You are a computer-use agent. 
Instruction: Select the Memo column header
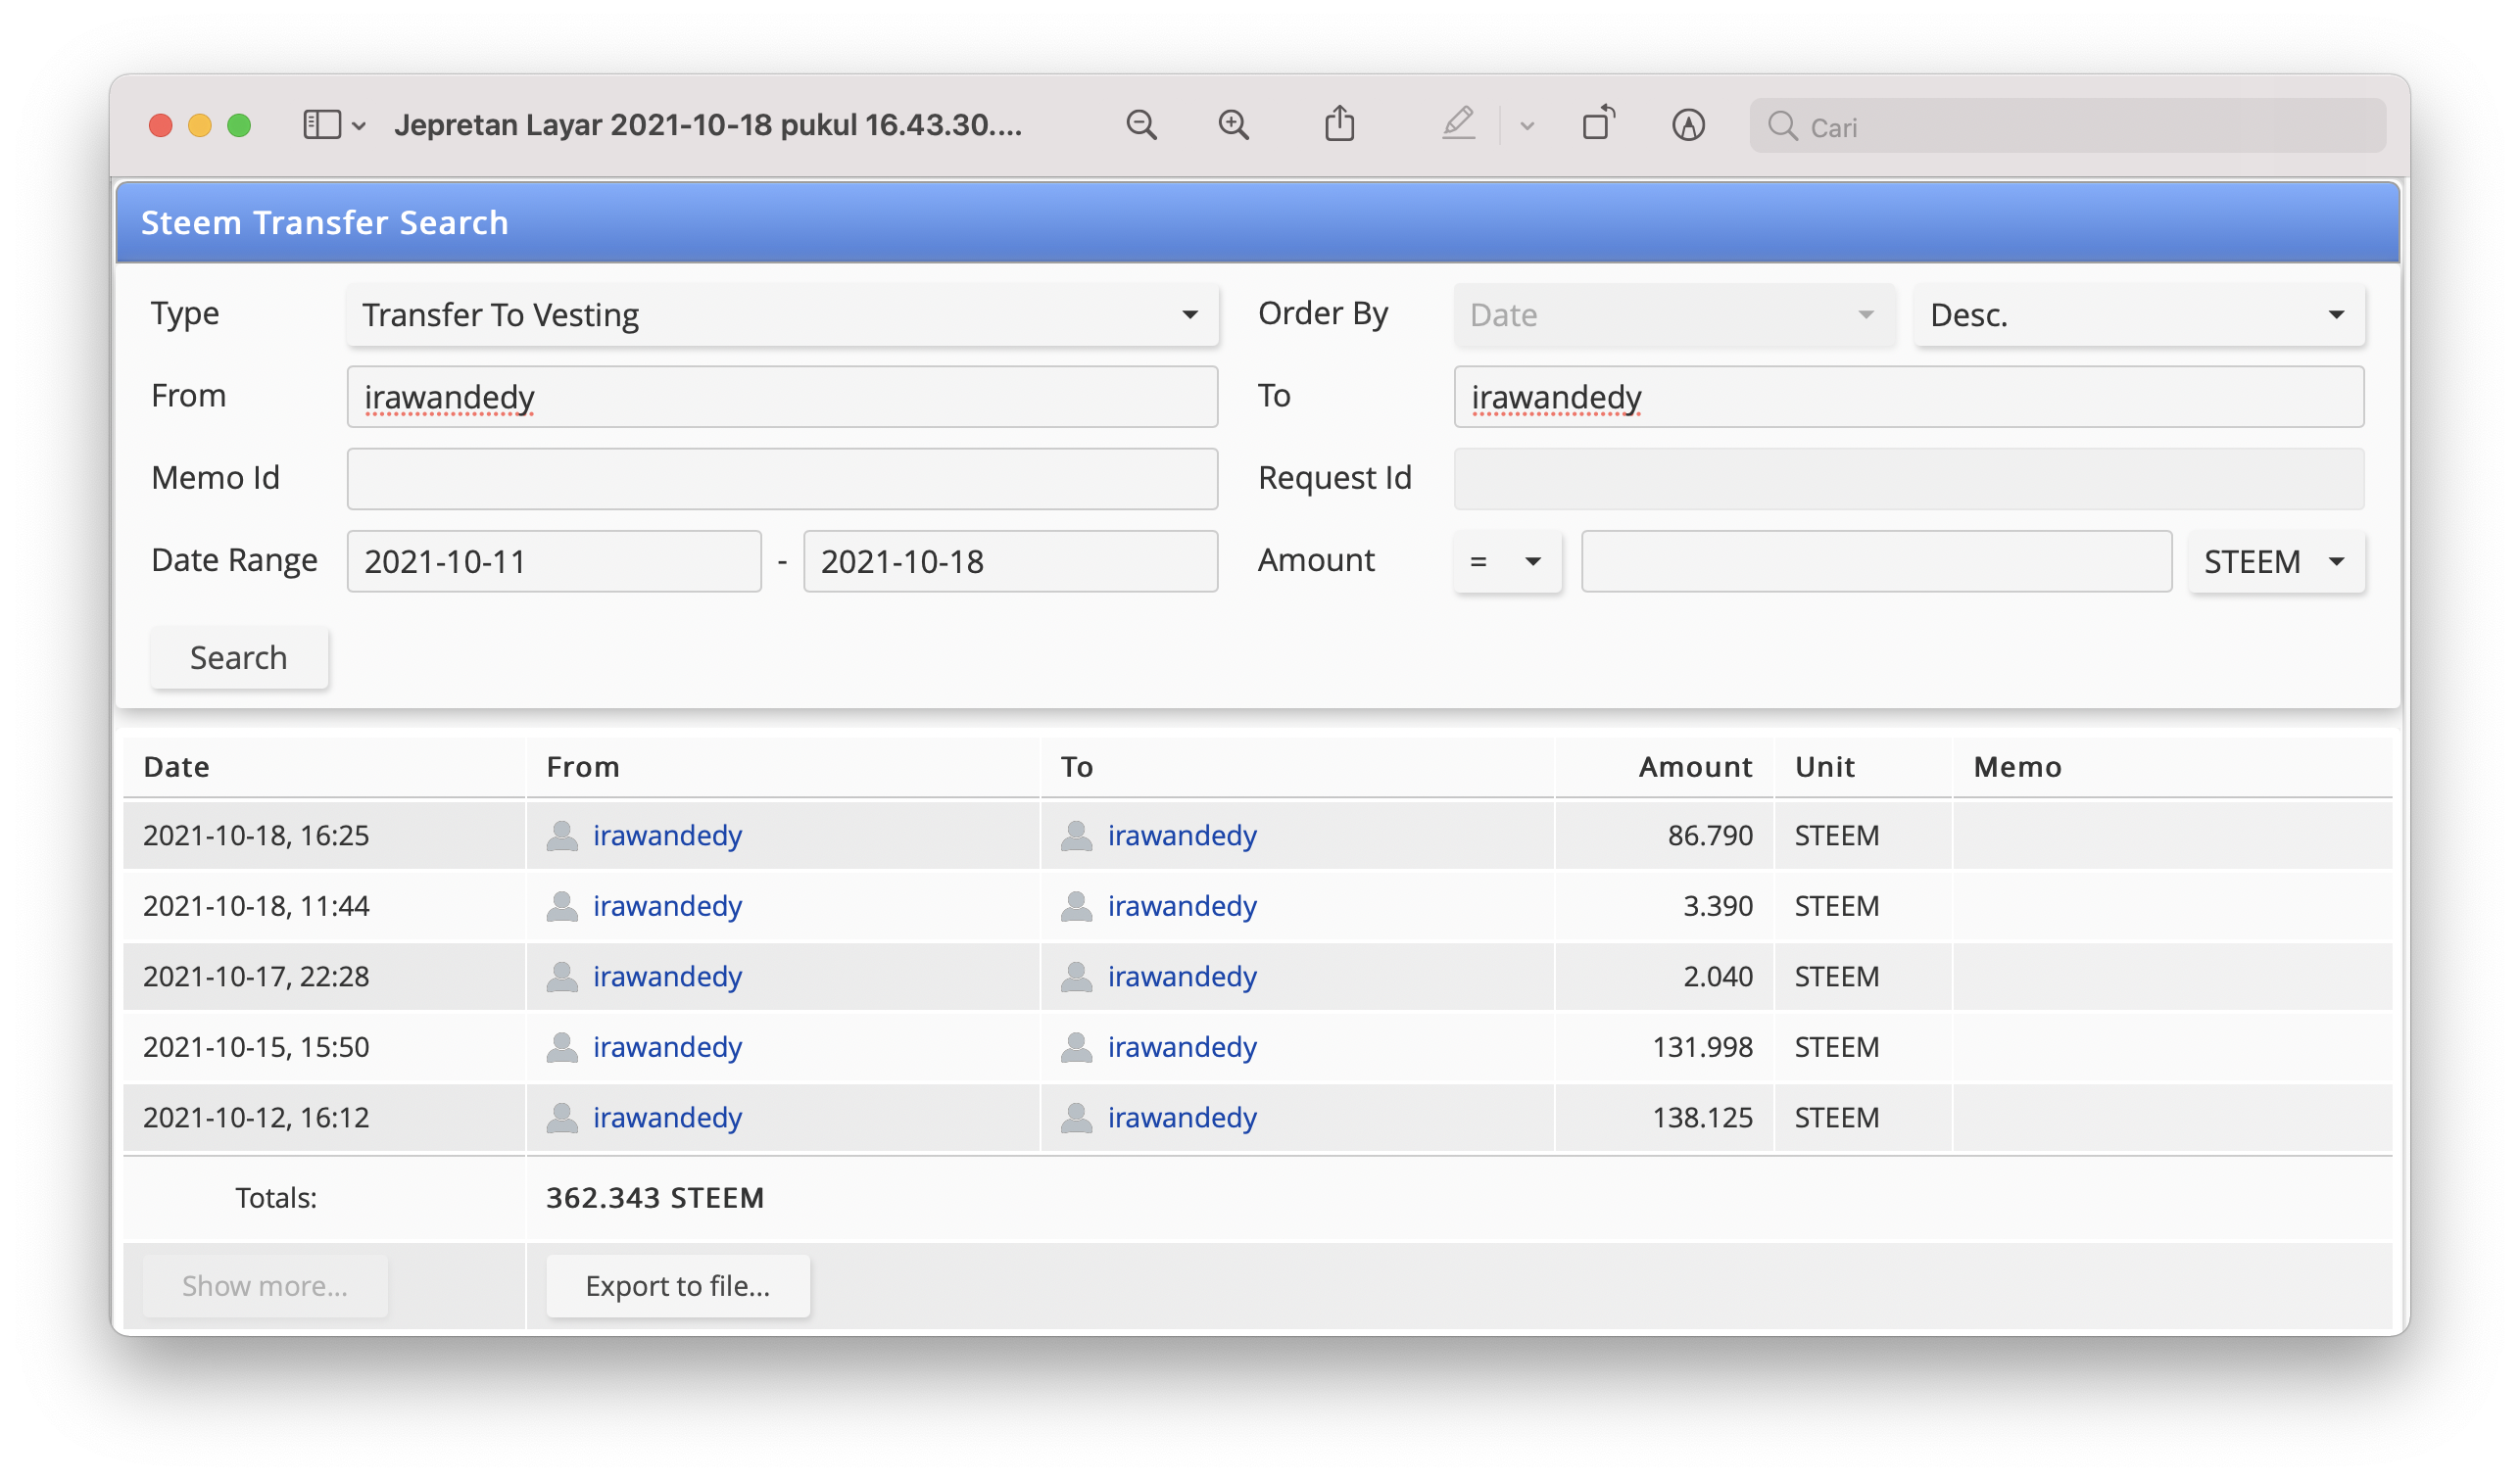[x=2017, y=767]
